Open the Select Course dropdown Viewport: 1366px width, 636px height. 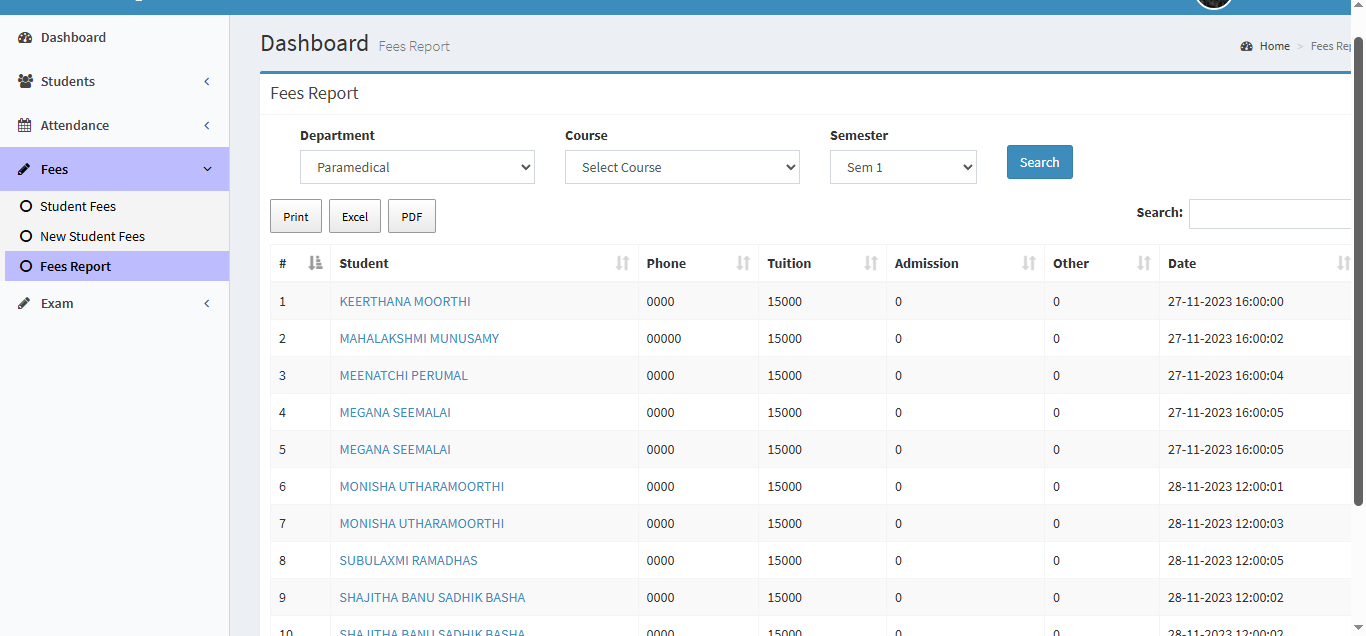coord(682,168)
